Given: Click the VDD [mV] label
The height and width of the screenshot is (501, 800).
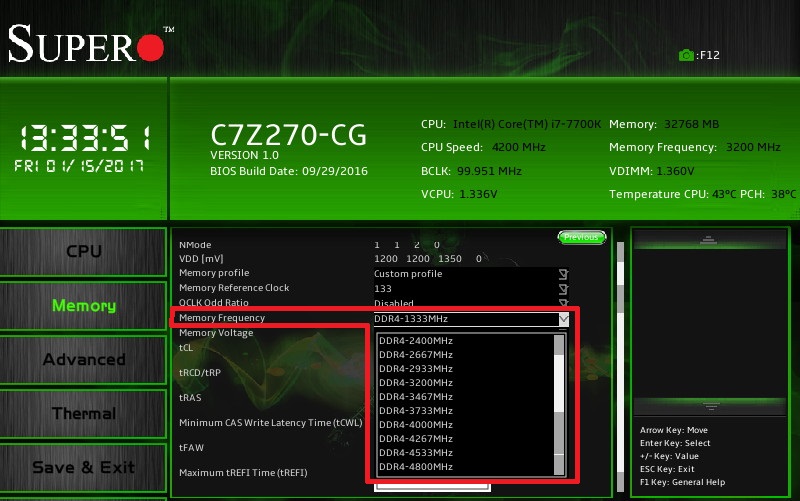Looking at the screenshot, I should coord(201,259).
